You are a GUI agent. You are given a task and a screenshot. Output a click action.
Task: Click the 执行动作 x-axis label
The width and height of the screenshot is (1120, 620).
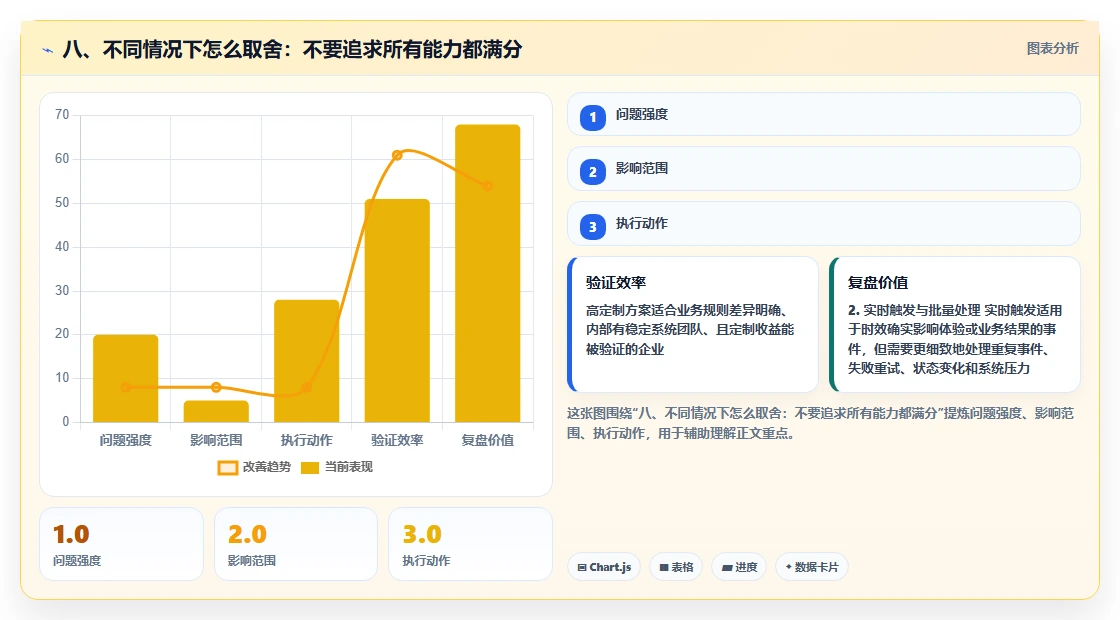(x=306, y=440)
